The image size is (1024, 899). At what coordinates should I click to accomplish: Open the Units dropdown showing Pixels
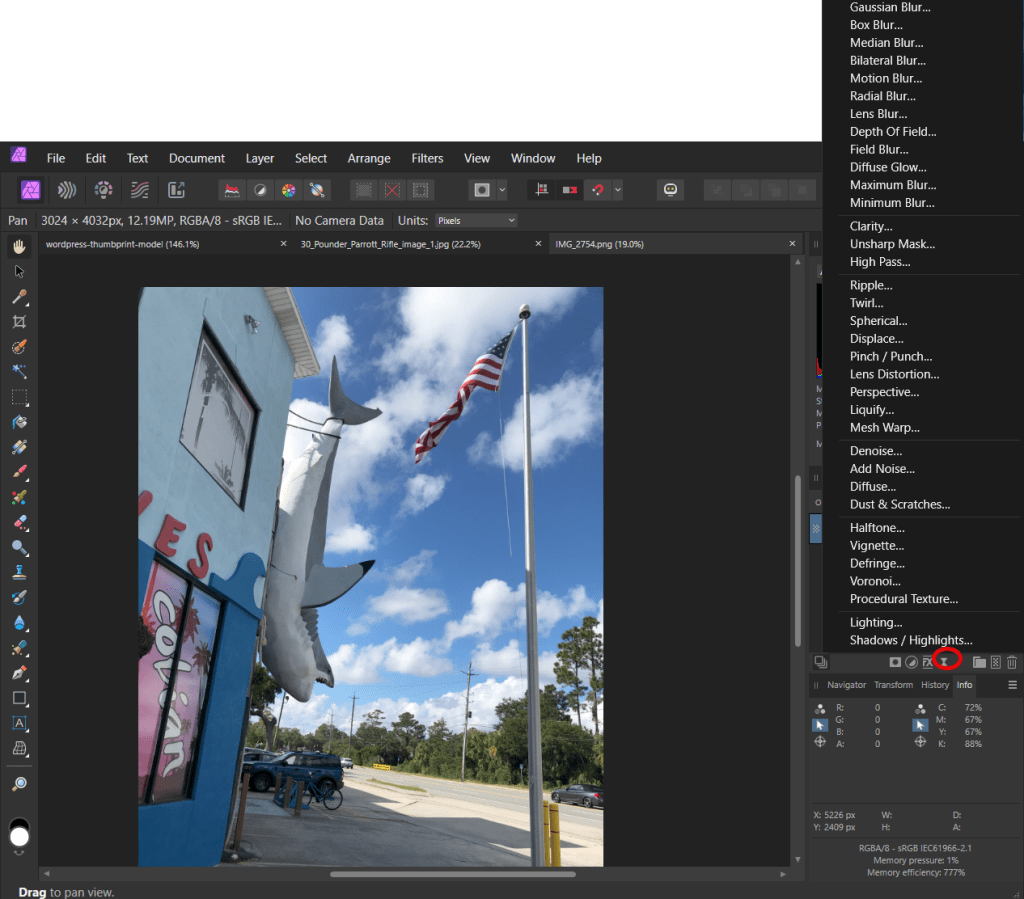pyautogui.click(x=476, y=220)
